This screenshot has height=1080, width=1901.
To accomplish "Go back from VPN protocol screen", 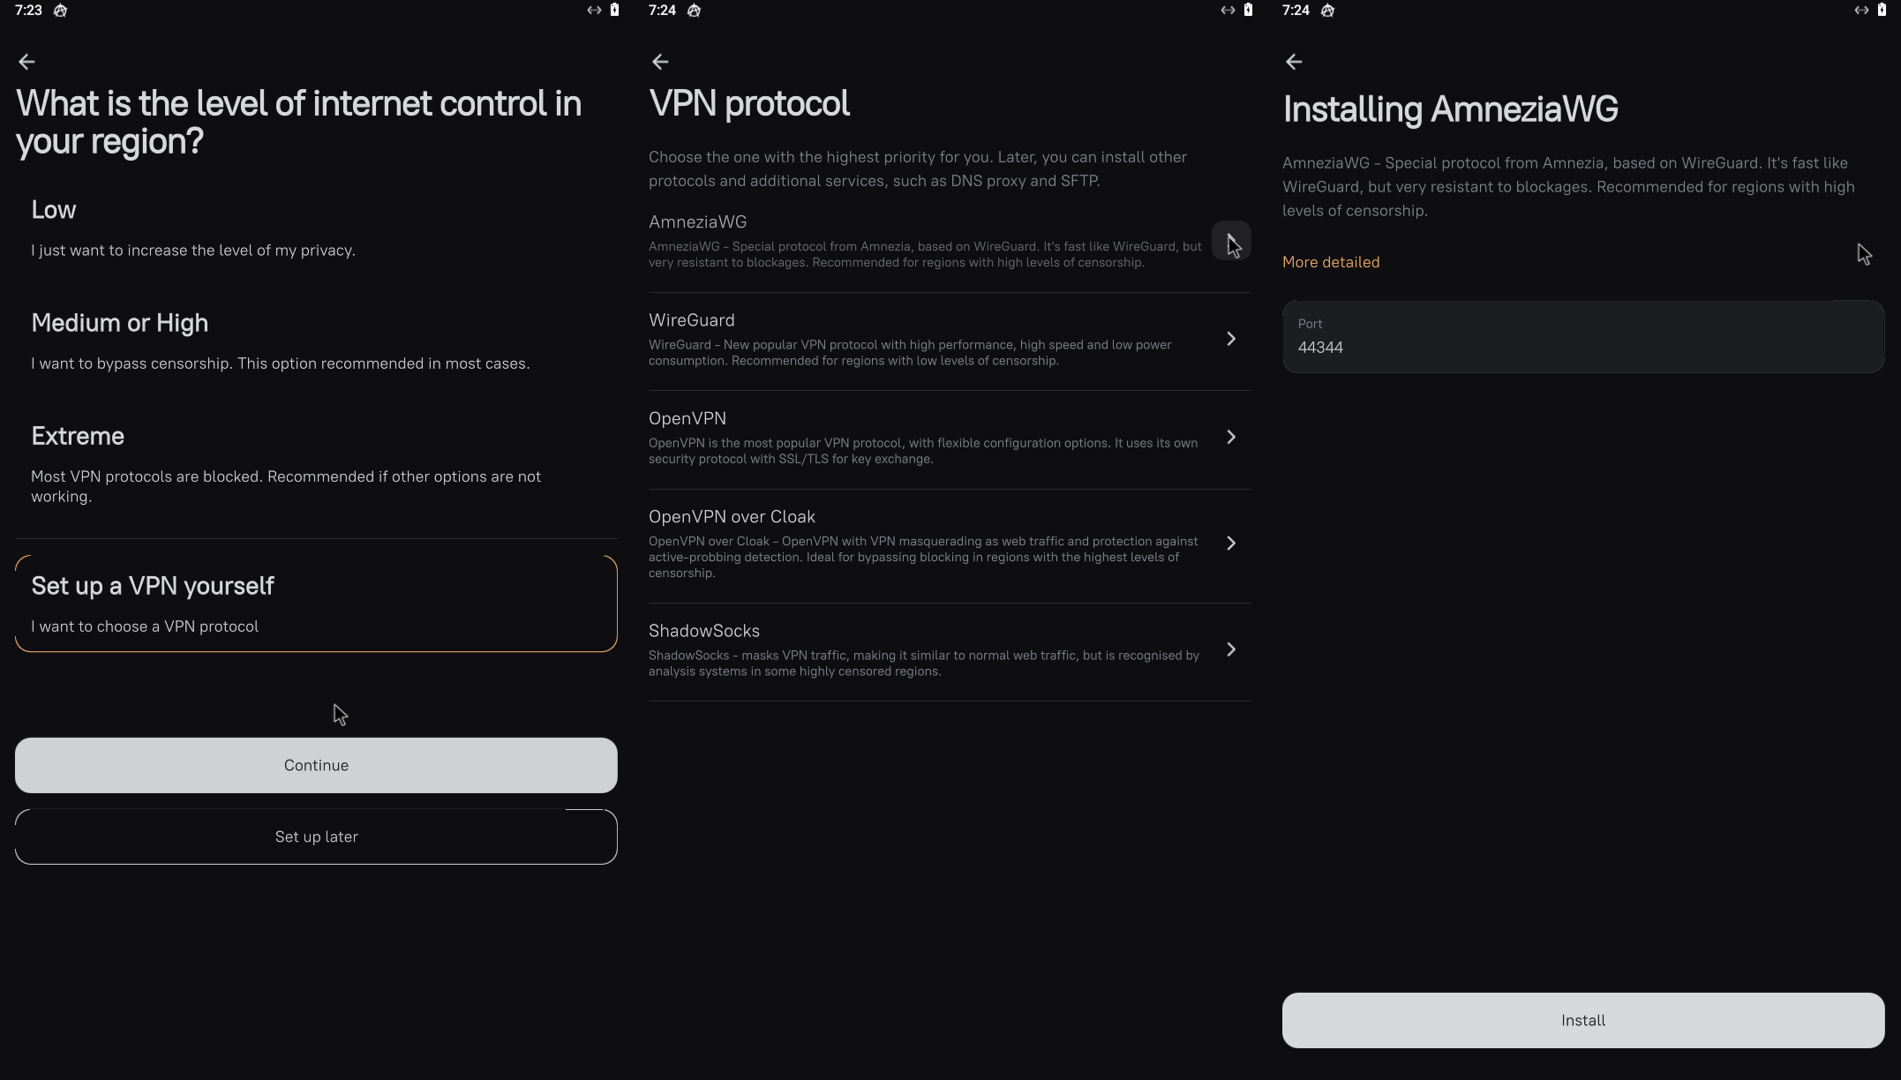I will pyautogui.click(x=660, y=62).
